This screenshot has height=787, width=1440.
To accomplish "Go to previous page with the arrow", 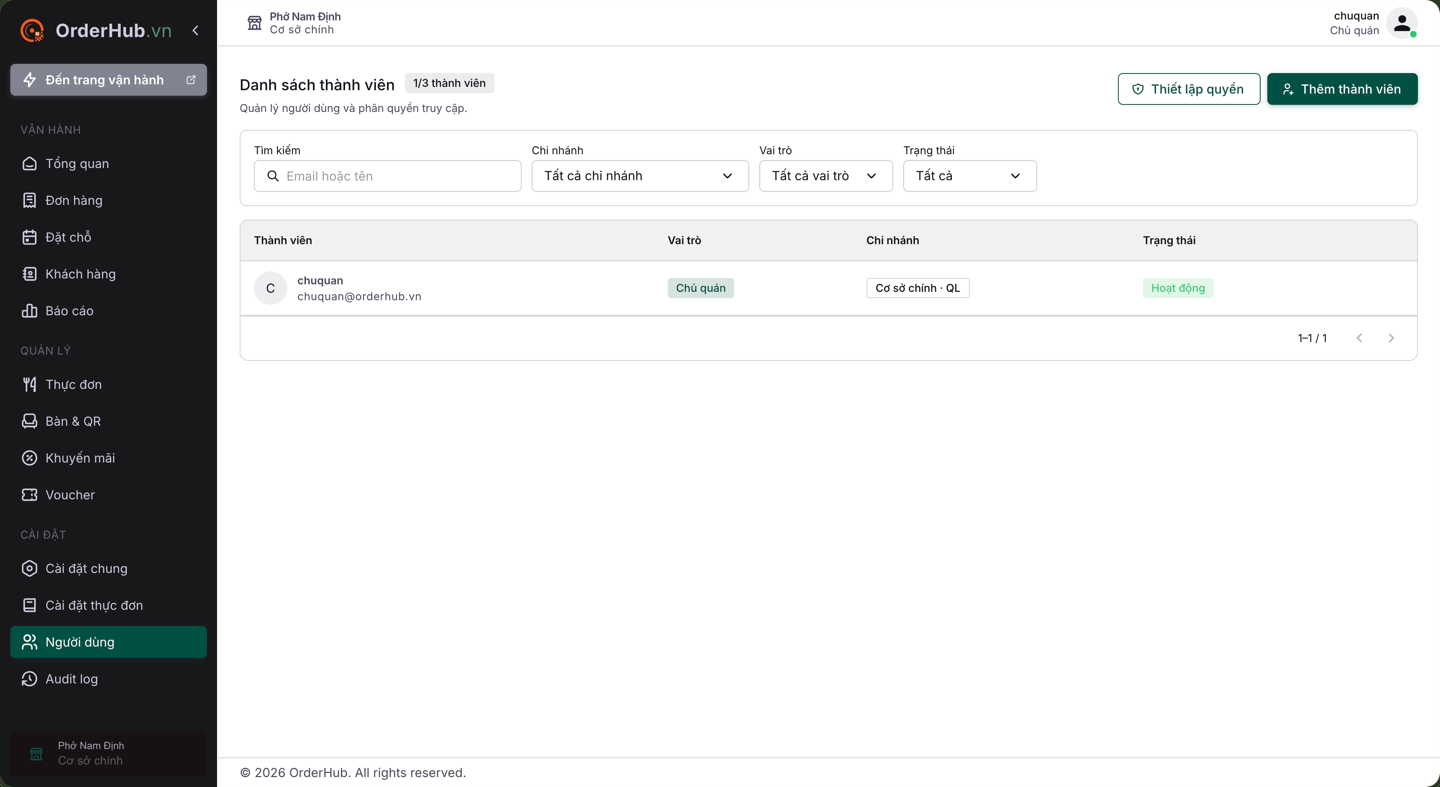I will 1359,338.
